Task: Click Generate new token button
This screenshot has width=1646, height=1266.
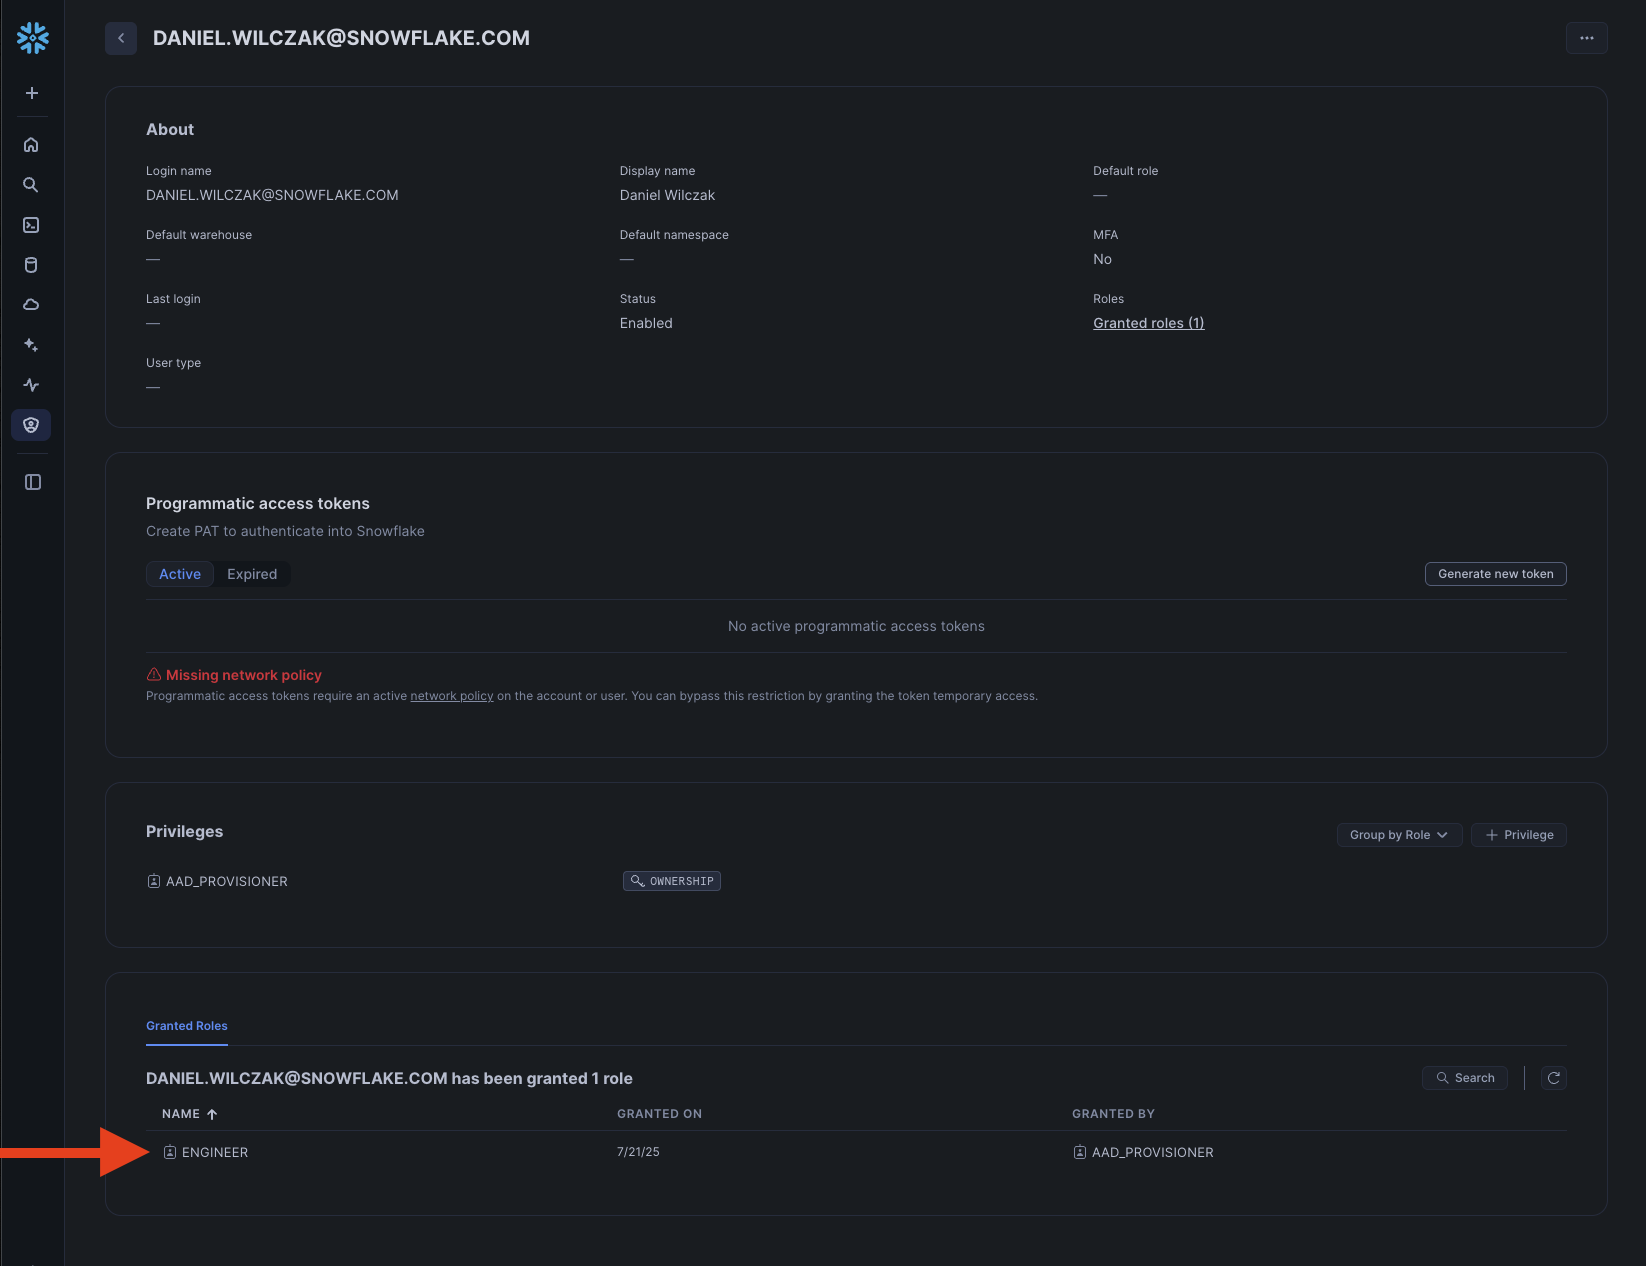Action: point(1495,574)
